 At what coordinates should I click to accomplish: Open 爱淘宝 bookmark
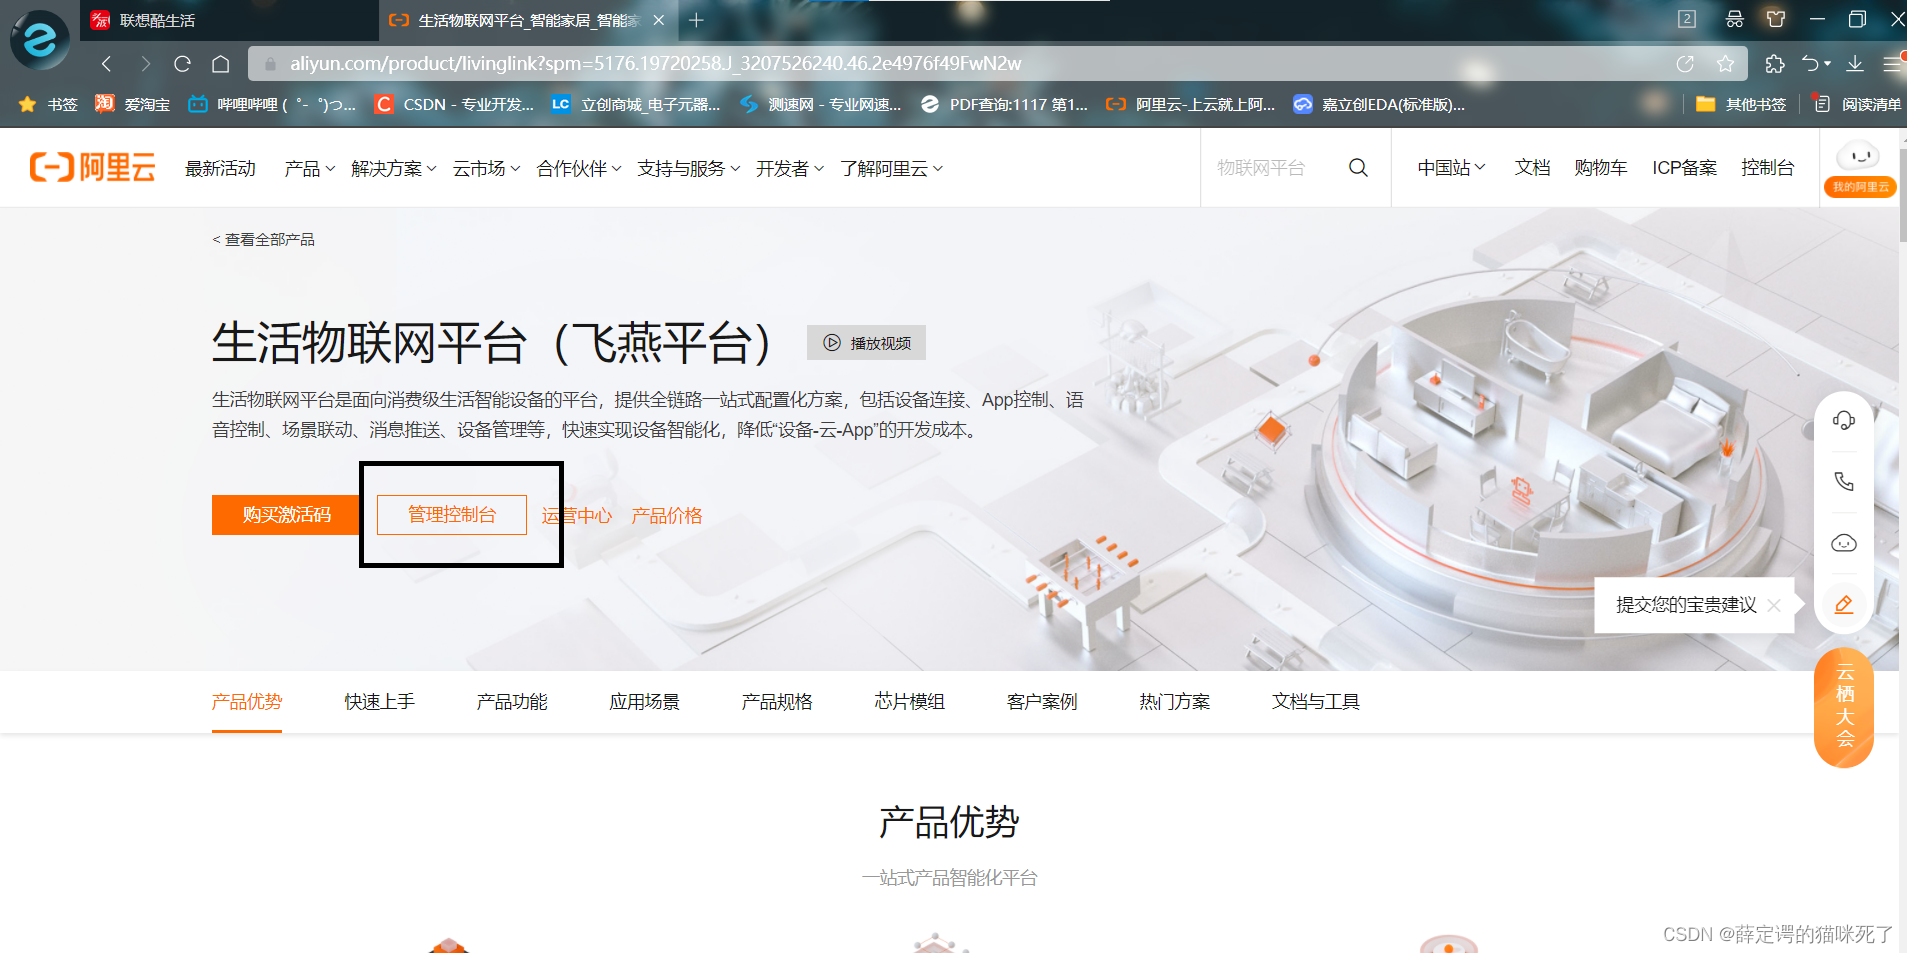tap(132, 104)
